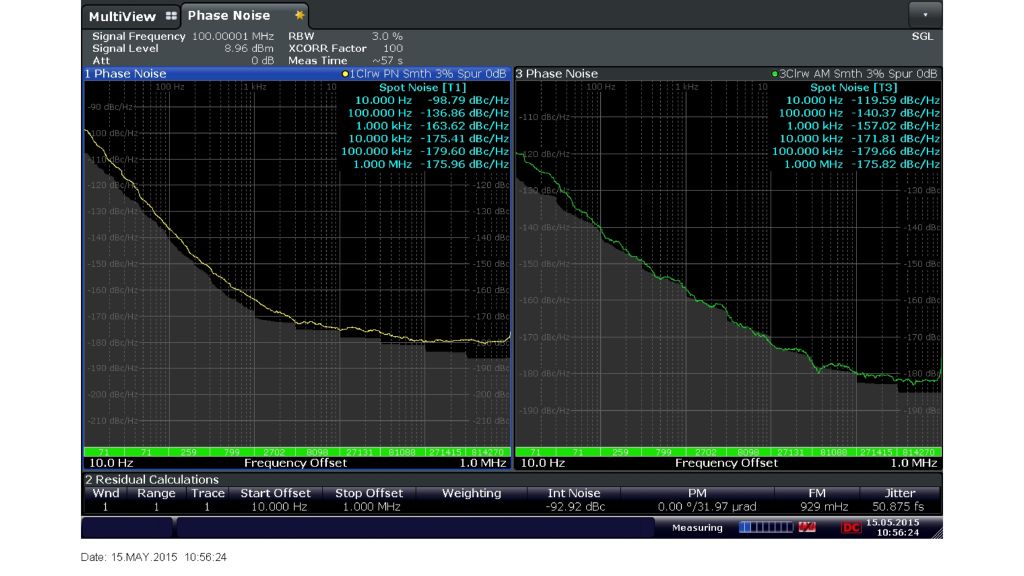Select the 2 Residual Calculations header
This screenshot has width=1024, height=576.
pyautogui.click(x=151, y=480)
